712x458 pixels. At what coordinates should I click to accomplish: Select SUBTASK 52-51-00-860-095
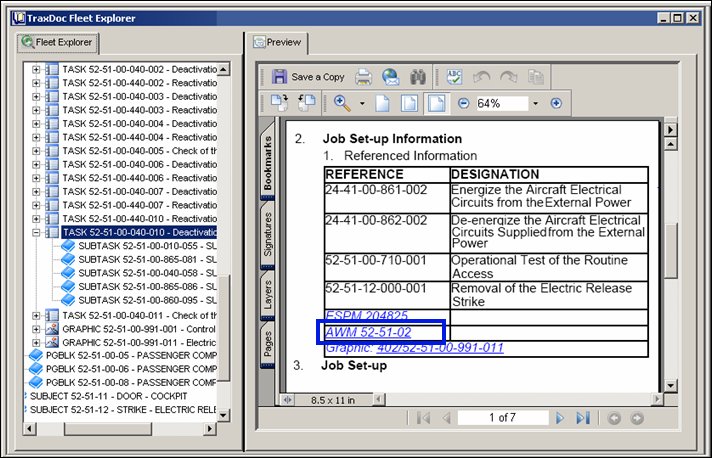[147, 300]
